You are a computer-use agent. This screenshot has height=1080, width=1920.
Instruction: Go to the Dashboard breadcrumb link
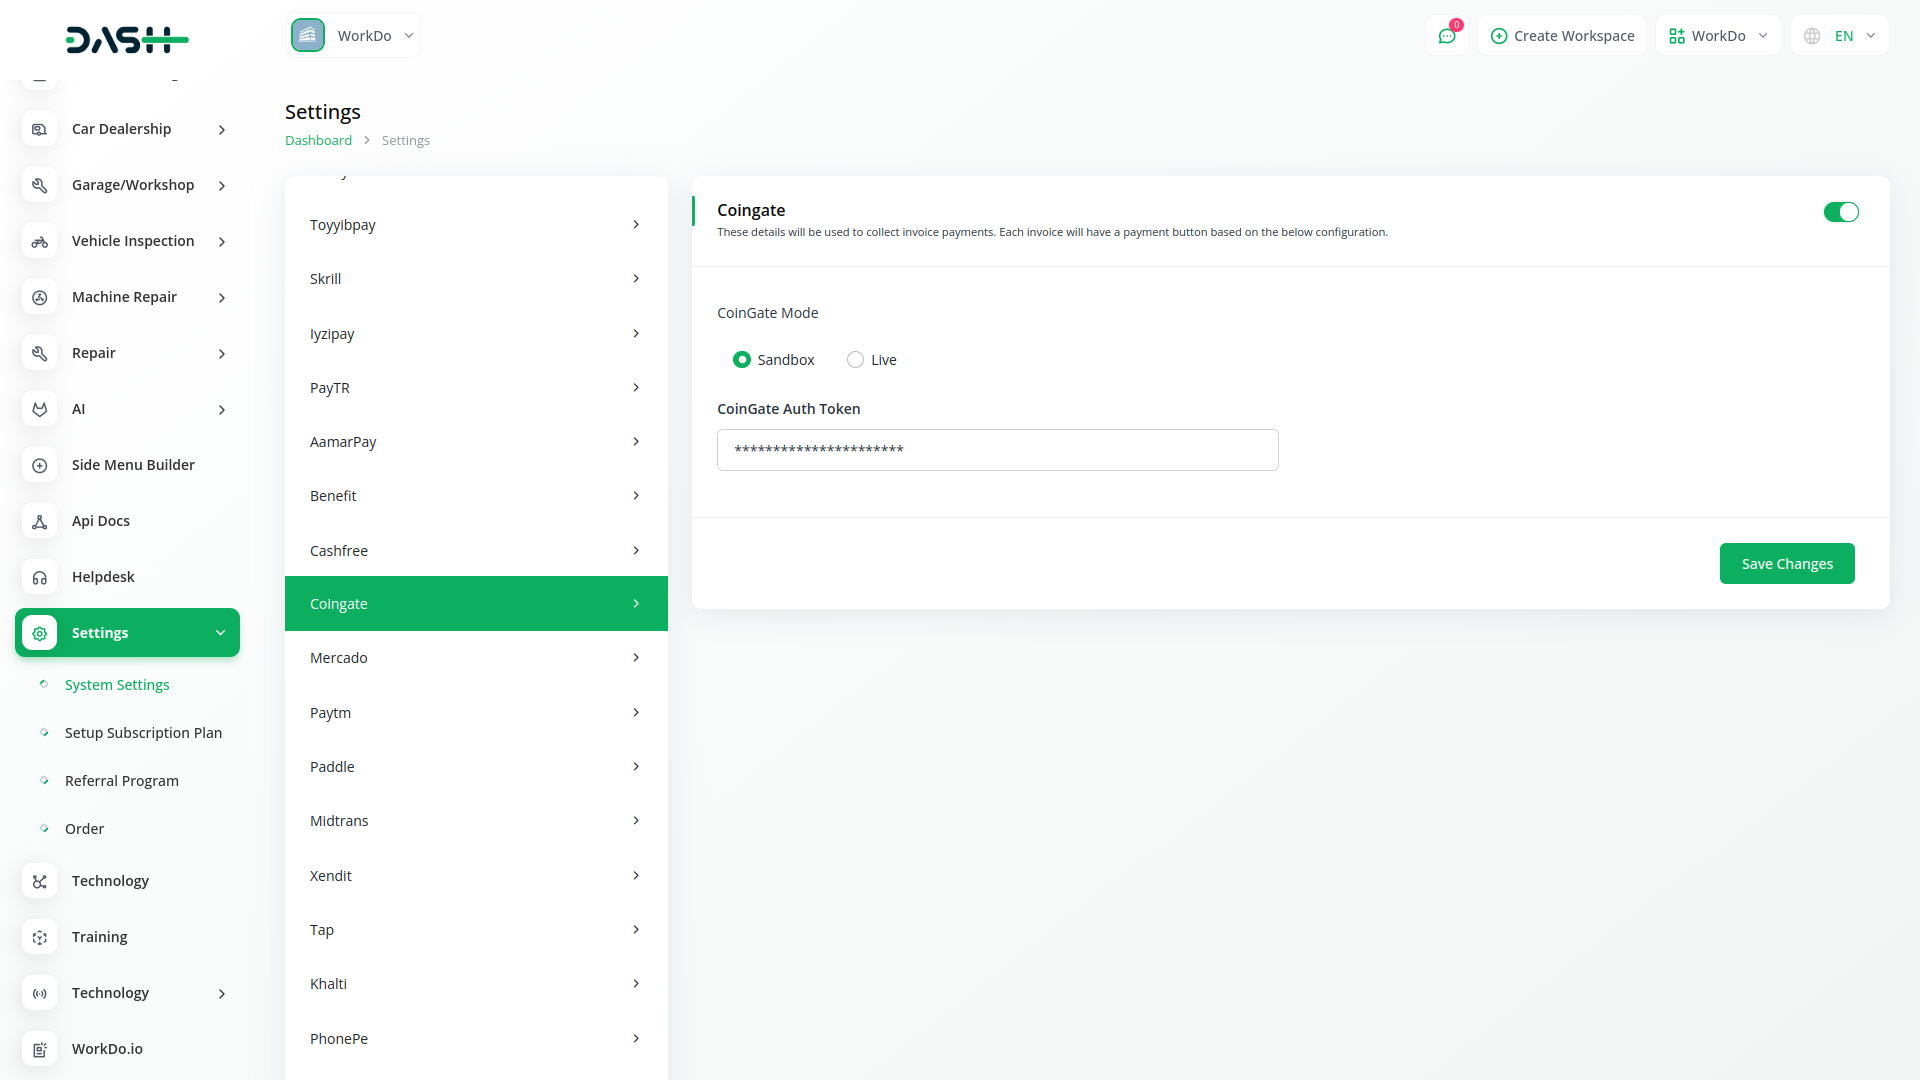click(318, 141)
